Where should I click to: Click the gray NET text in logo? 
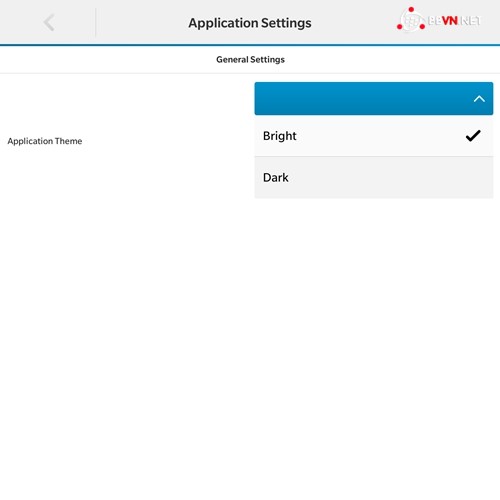[470, 21]
